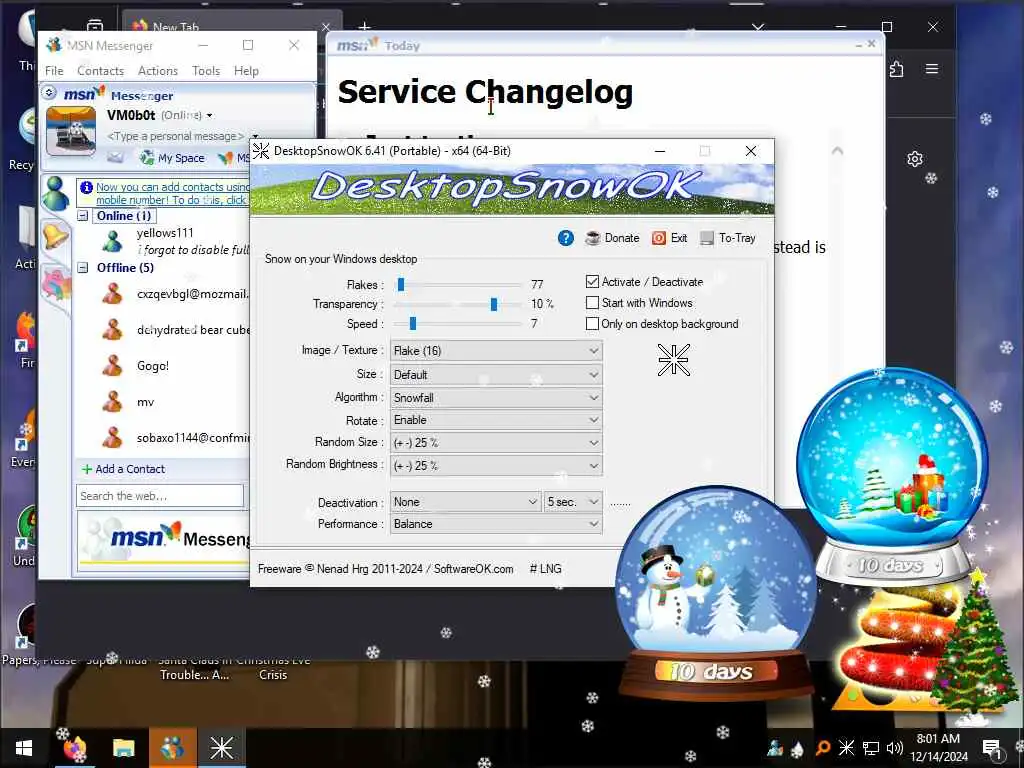
Task: Click the snowflake tray icon in system tray
Action: click(x=846, y=747)
